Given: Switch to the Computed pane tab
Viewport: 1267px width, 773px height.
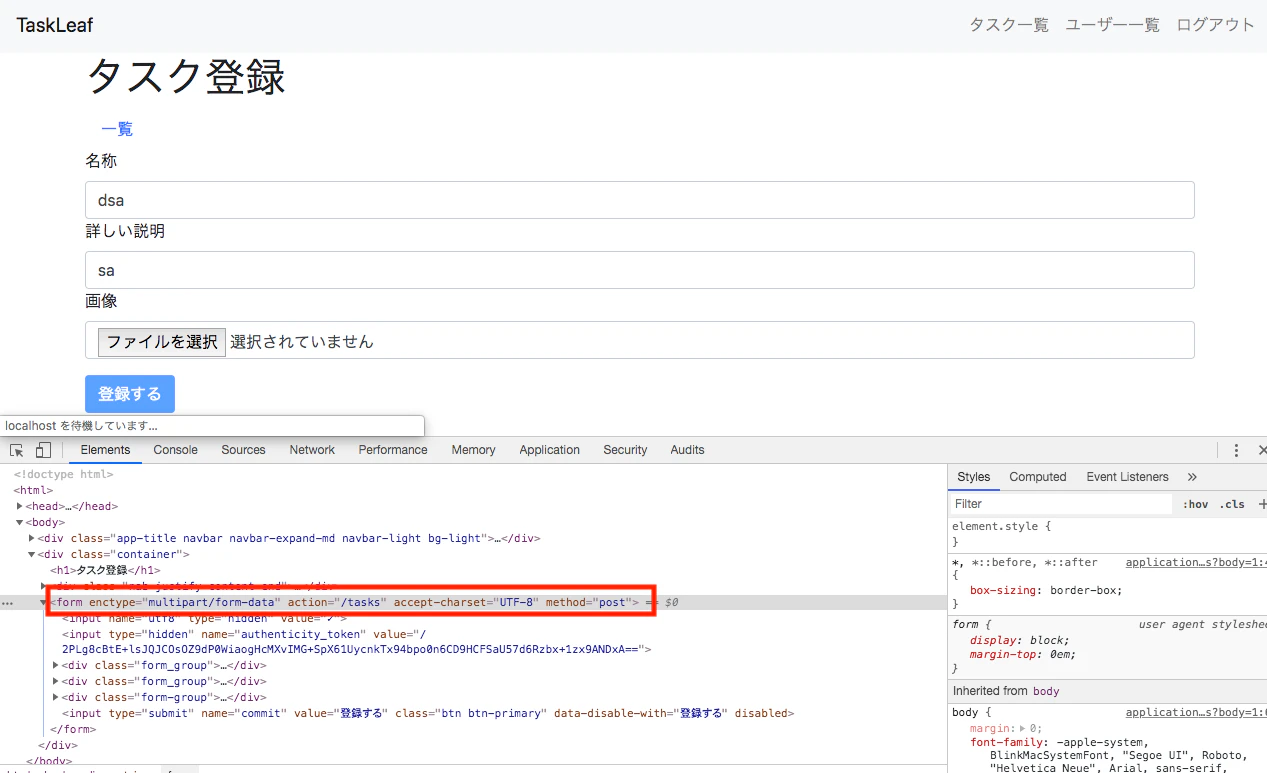Looking at the screenshot, I should 1038,477.
